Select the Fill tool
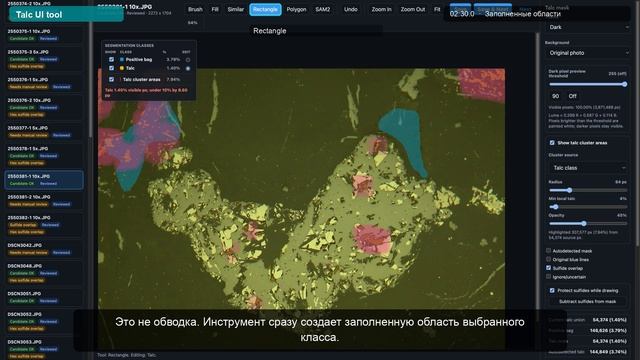The width and height of the screenshot is (640, 360). (215, 9)
